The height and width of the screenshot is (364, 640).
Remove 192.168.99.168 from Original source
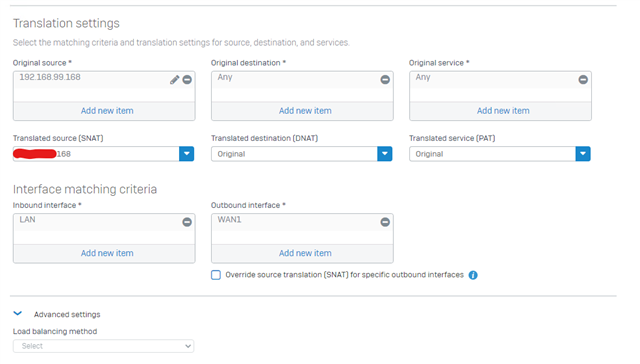click(x=187, y=80)
